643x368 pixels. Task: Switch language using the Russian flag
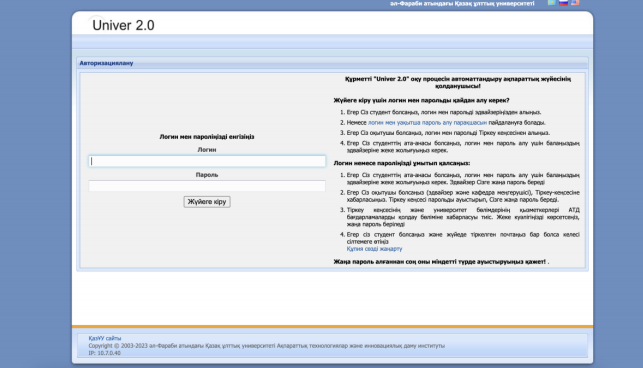pyautogui.click(x=563, y=2)
